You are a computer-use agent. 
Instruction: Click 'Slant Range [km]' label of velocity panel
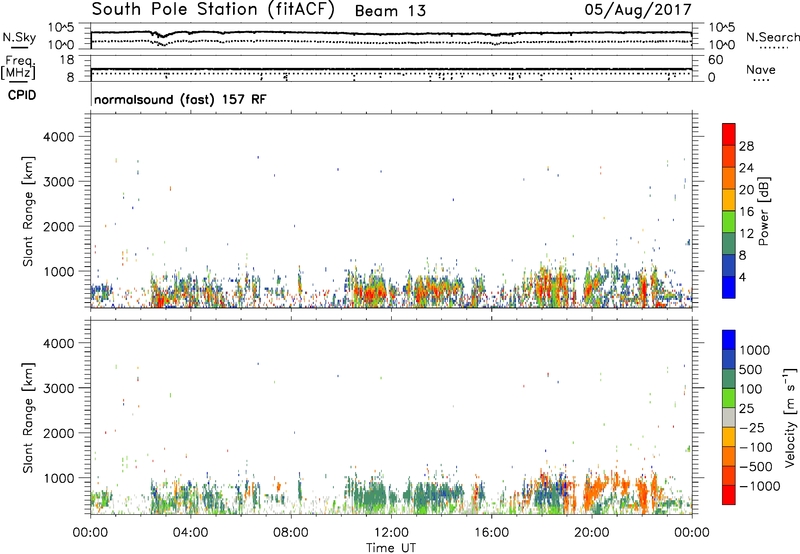(28, 418)
